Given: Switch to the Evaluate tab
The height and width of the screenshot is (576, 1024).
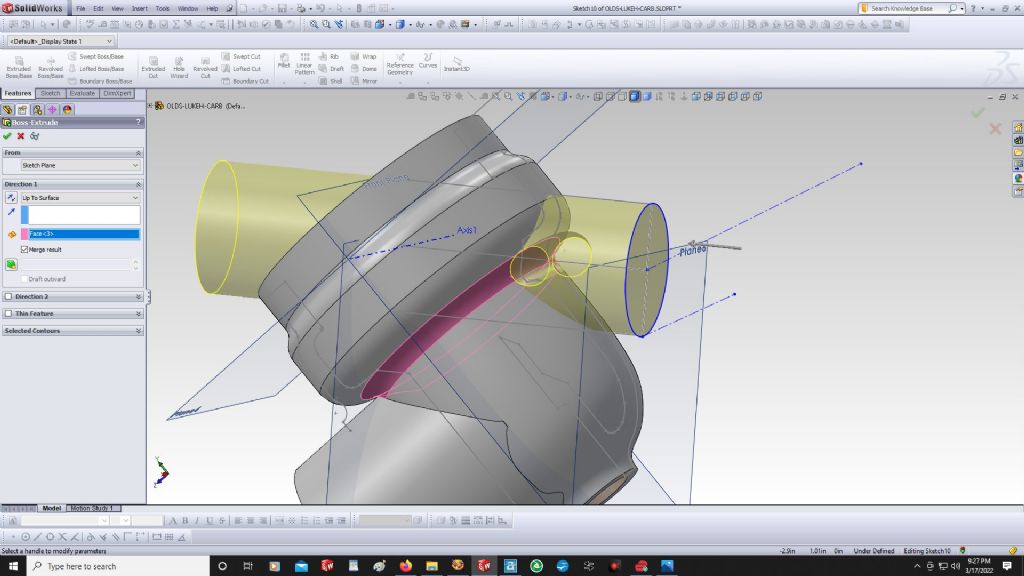Looking at the screenshot, I should pos(82,93).
